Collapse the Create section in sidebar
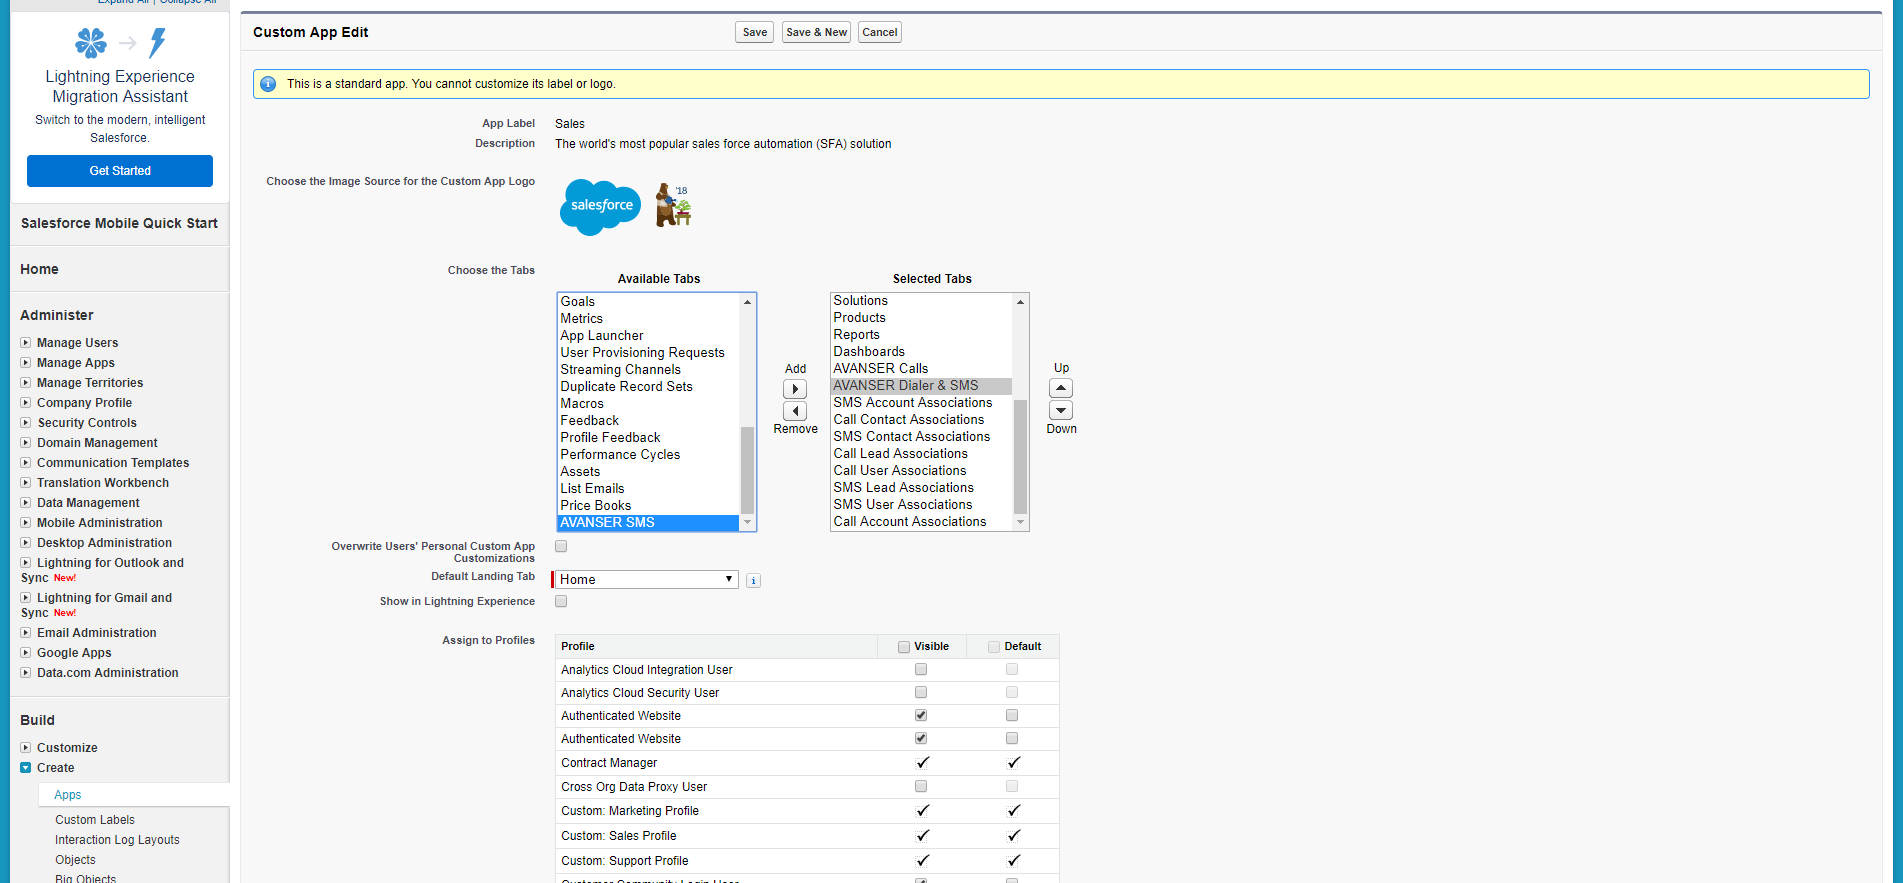 pyautogui.click(x=26, y=768)
